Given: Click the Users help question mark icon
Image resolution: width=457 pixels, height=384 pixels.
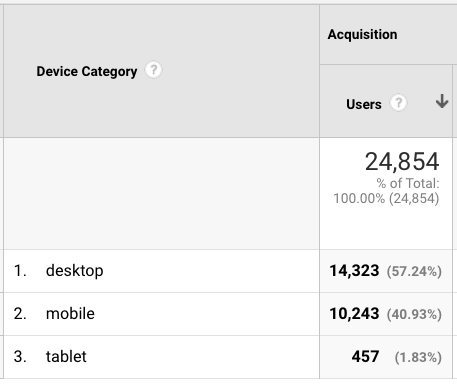Looking at the screenshot, I should [x=398, y=103].
